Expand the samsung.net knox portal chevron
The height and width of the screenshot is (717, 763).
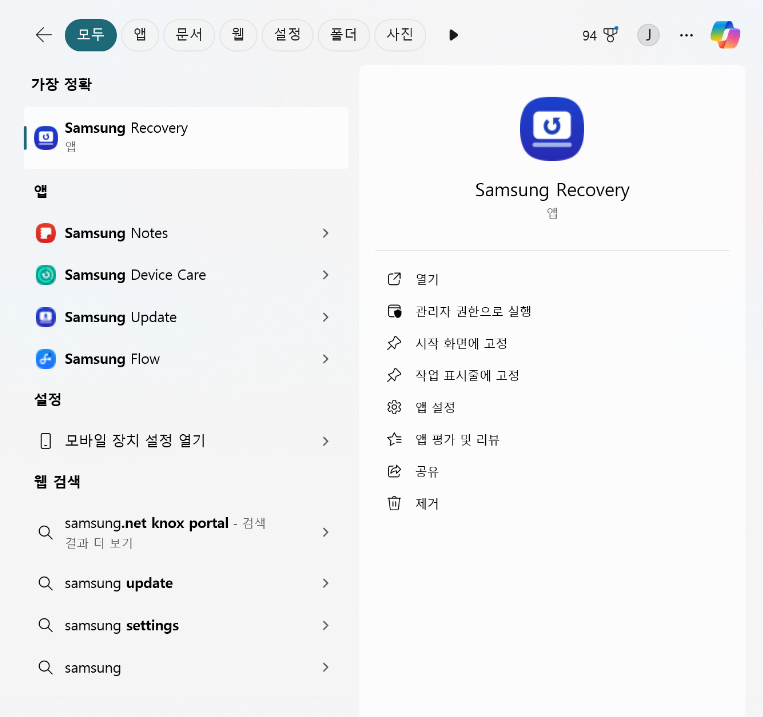[x=326, y=533]
